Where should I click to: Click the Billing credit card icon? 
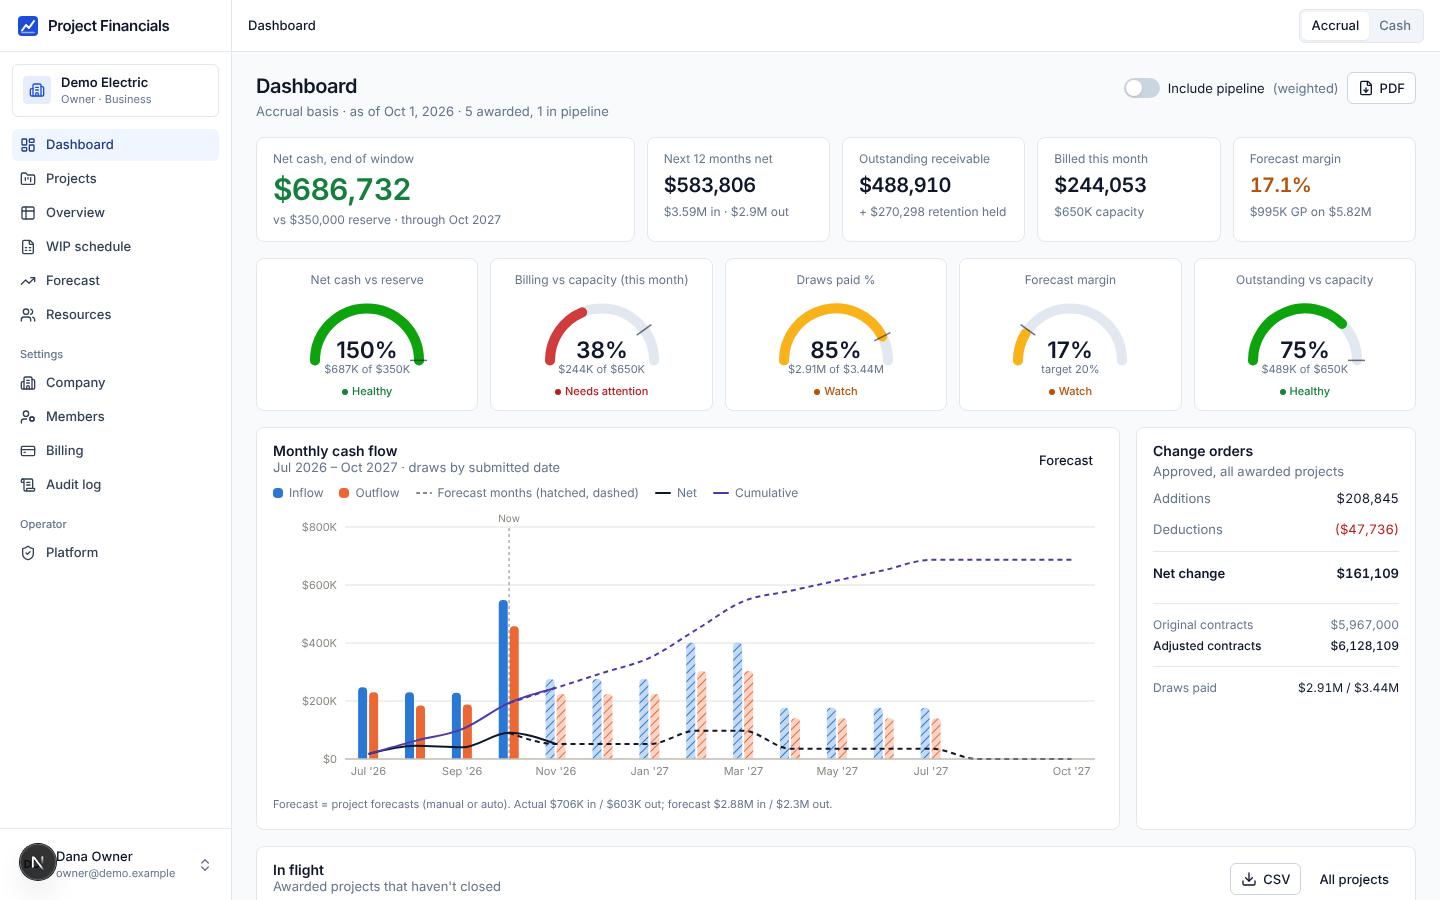[28, 451]
